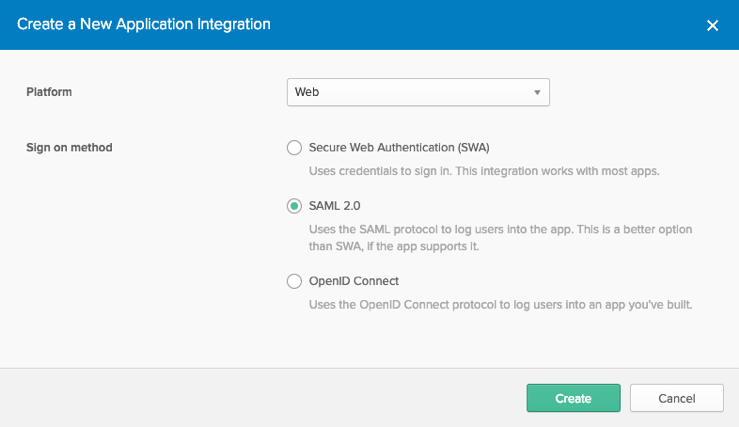Click the Platform dropdown arrow

click(x=537, y=93)
